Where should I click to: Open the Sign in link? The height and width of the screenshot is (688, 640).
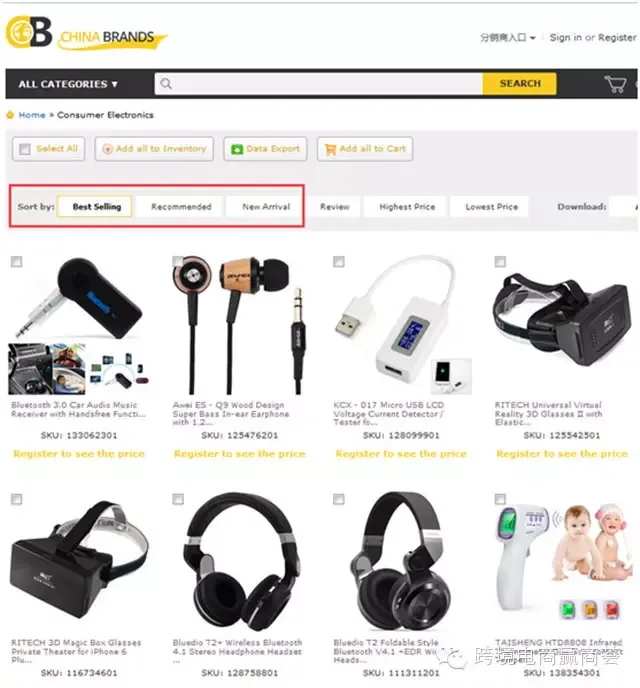tap(566, 38)
